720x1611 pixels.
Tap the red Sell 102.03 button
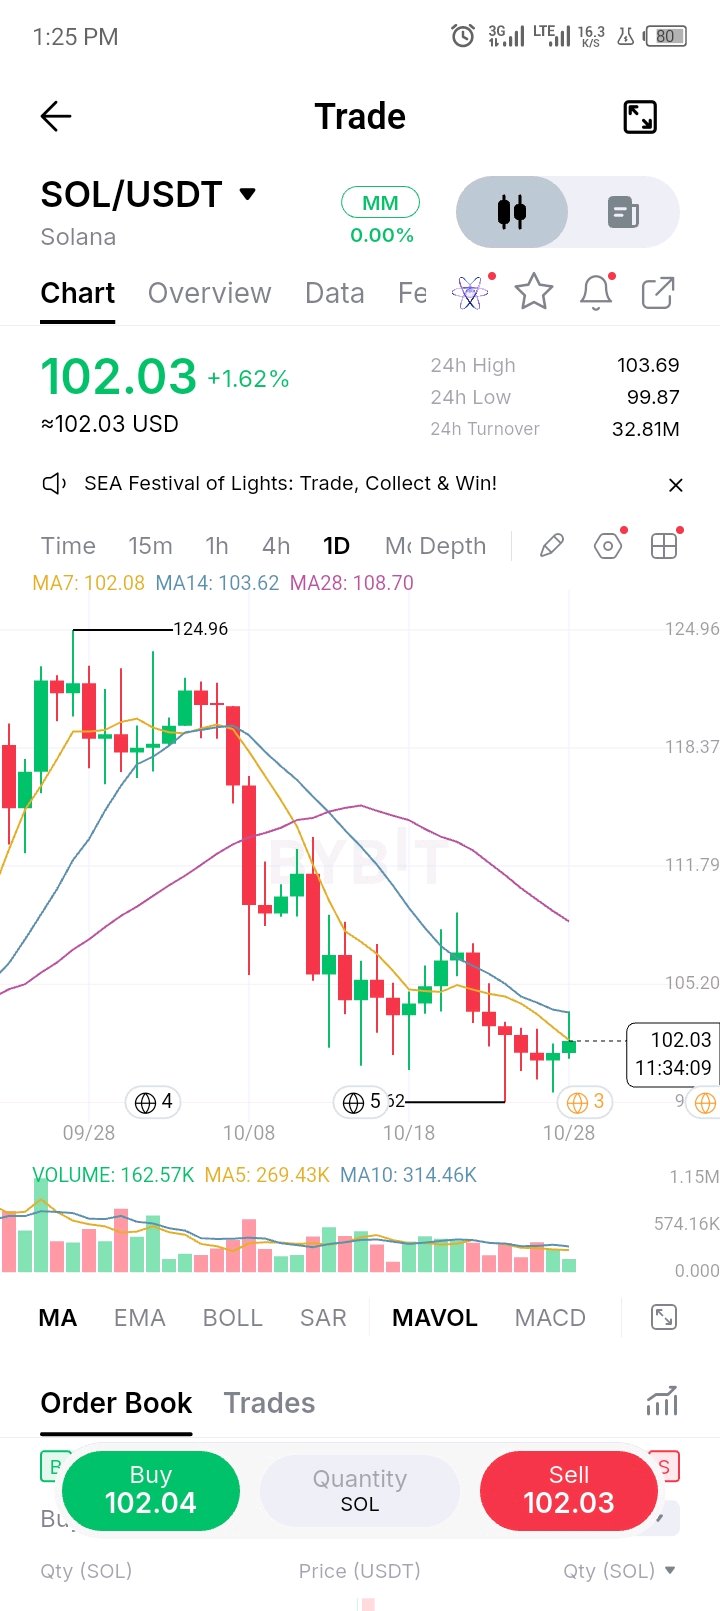pyautogui.click(x=569, y=1490)
